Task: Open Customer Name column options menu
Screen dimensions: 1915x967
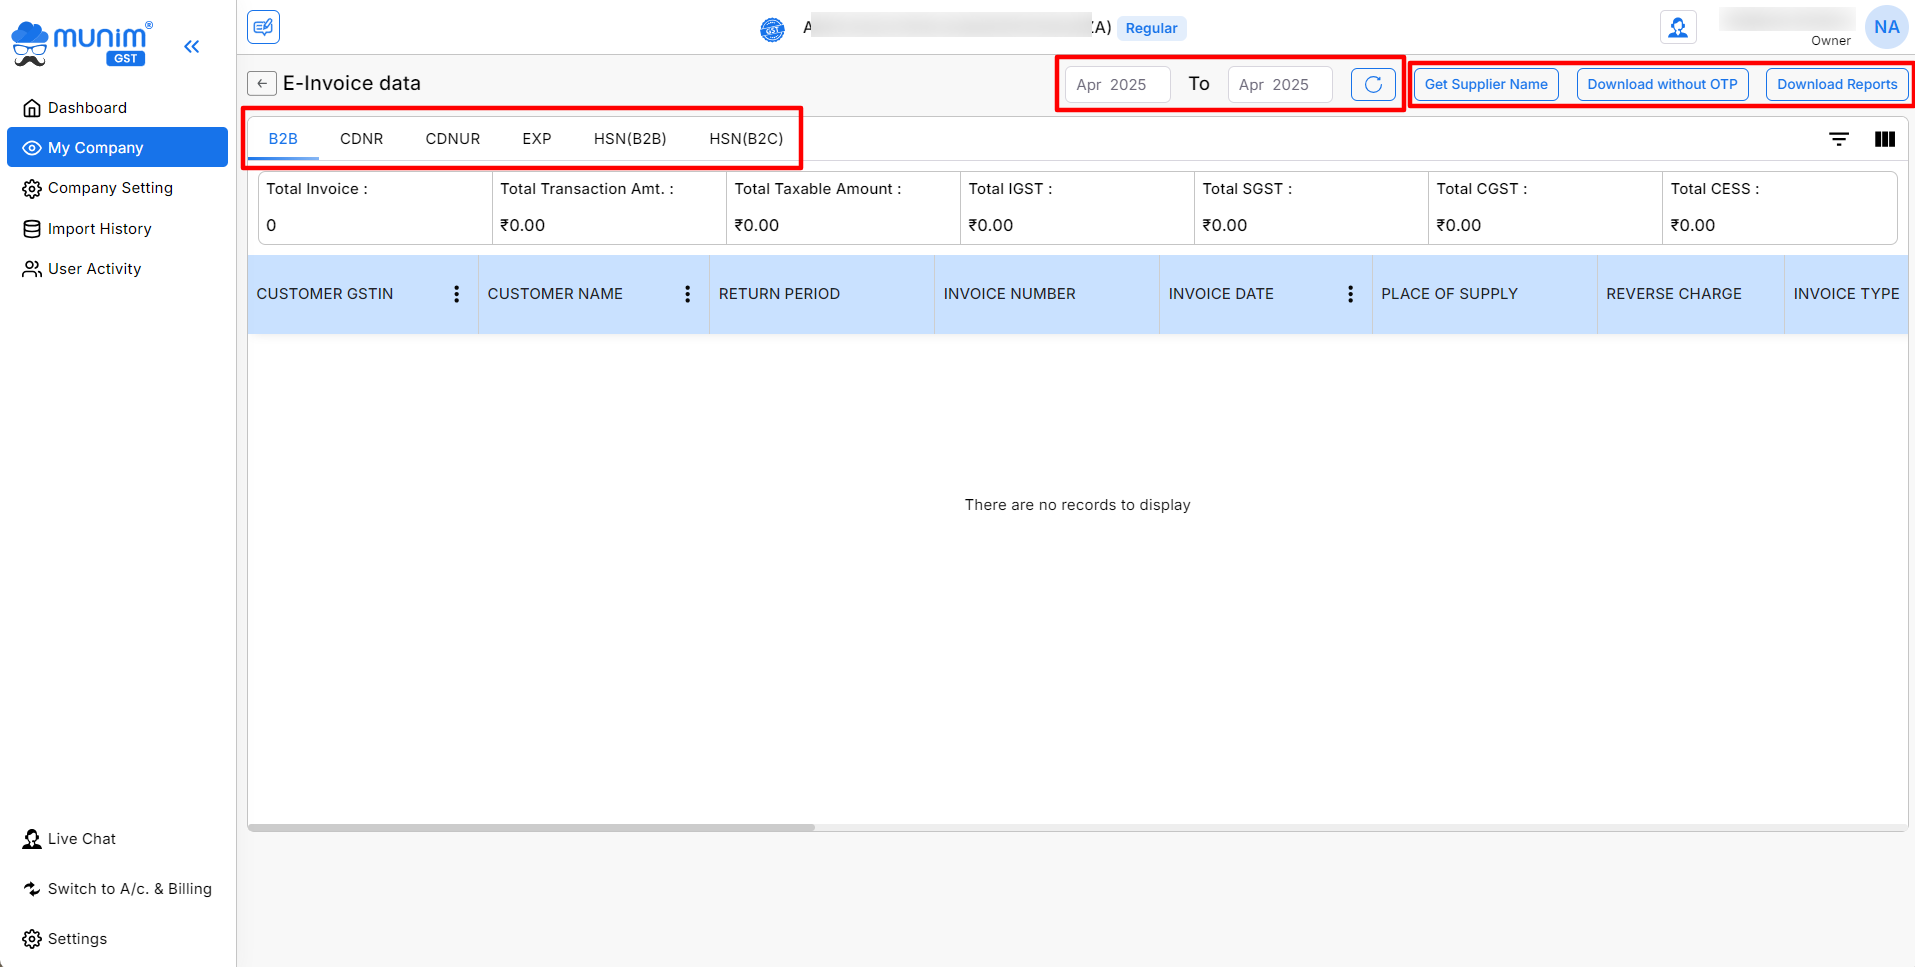Action: pos(688,294)
